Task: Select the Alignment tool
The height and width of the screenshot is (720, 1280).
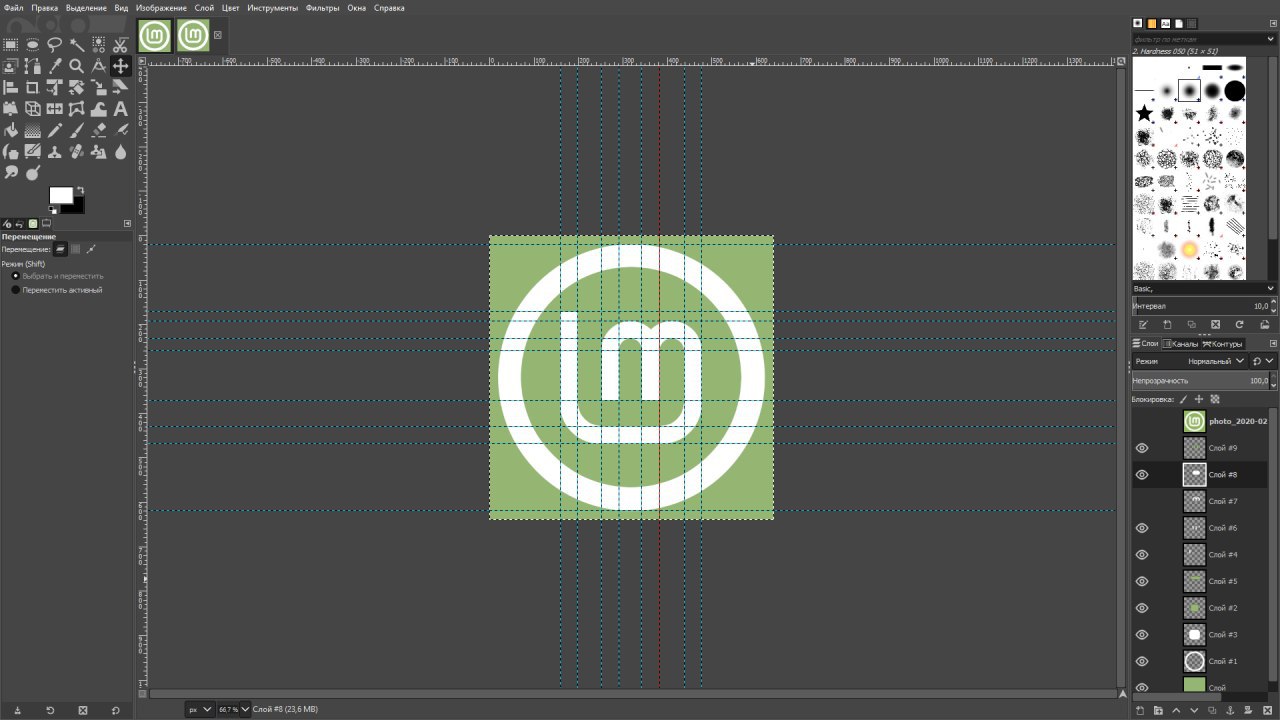Action: pyautogui.click(x=11, y=88)
